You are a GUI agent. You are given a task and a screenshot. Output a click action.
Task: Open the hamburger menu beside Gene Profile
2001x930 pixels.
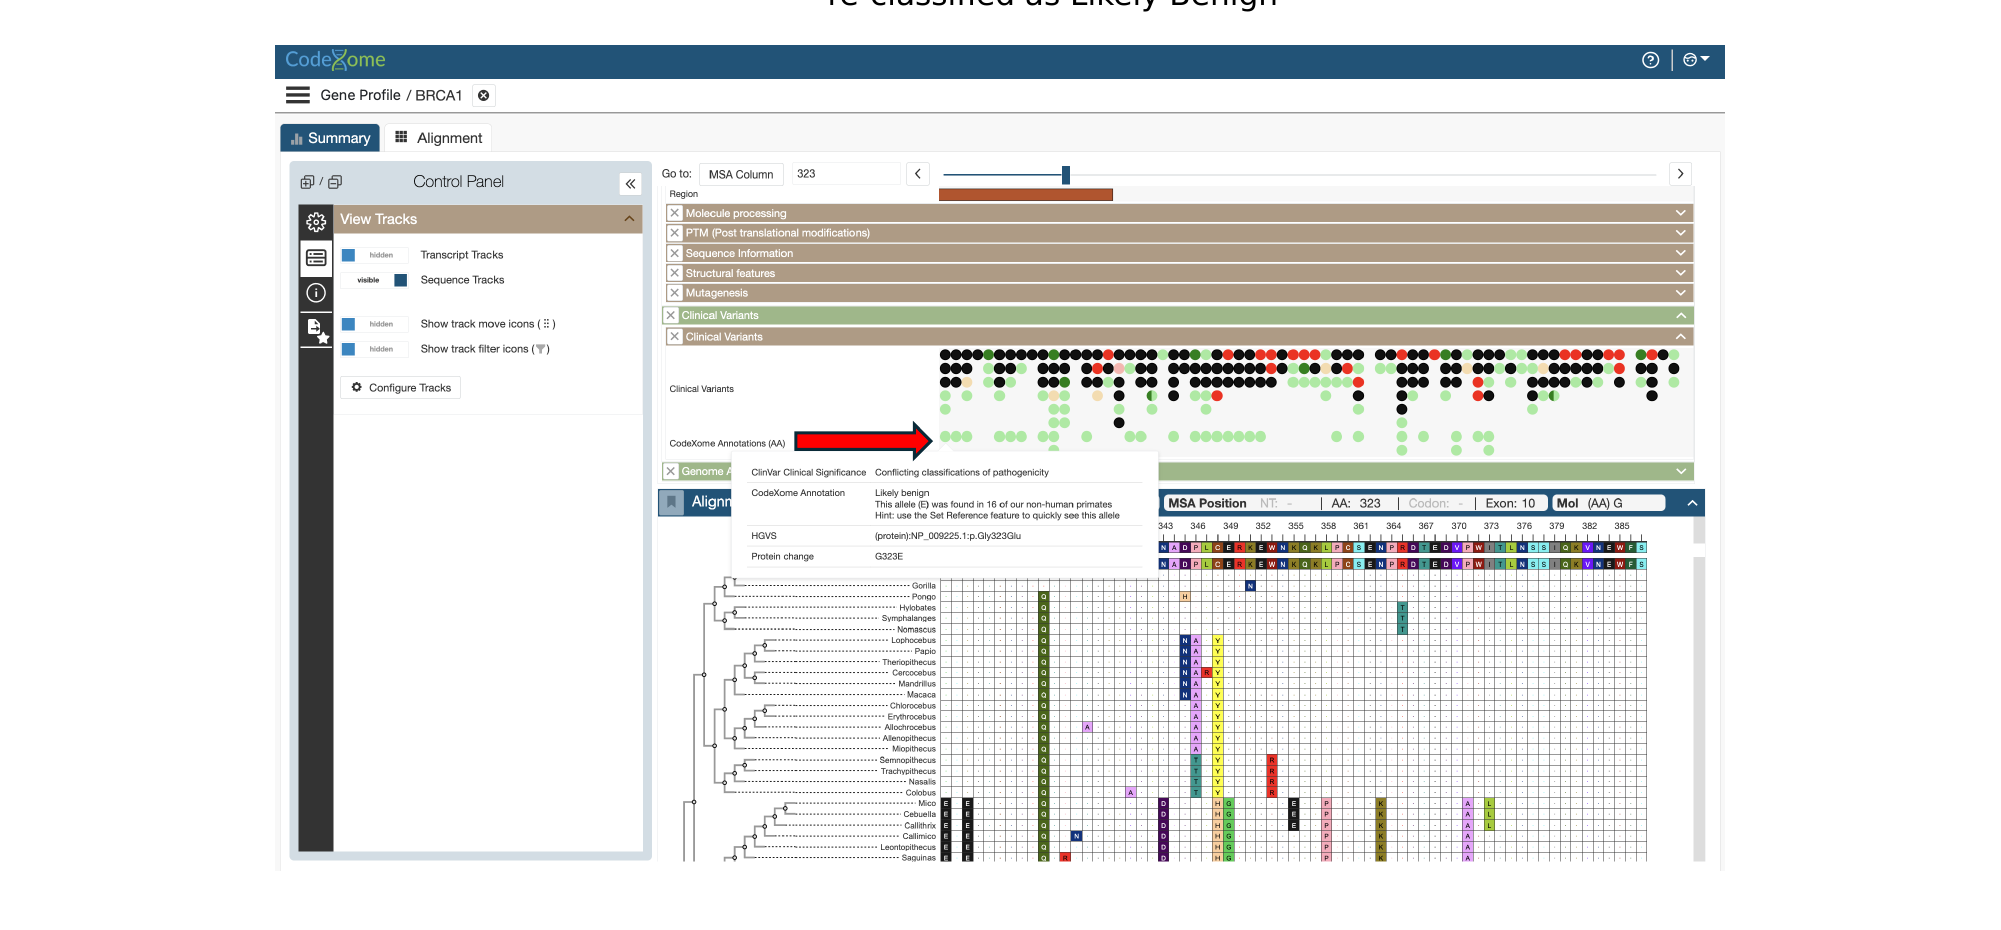point(297,95)
